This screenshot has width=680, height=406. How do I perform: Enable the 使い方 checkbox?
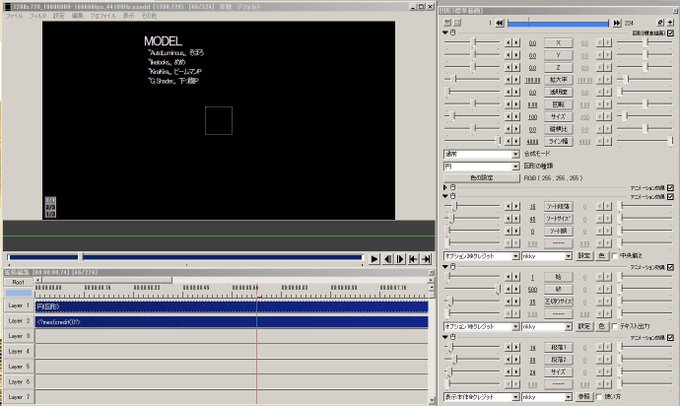click(x=599, y=396)
